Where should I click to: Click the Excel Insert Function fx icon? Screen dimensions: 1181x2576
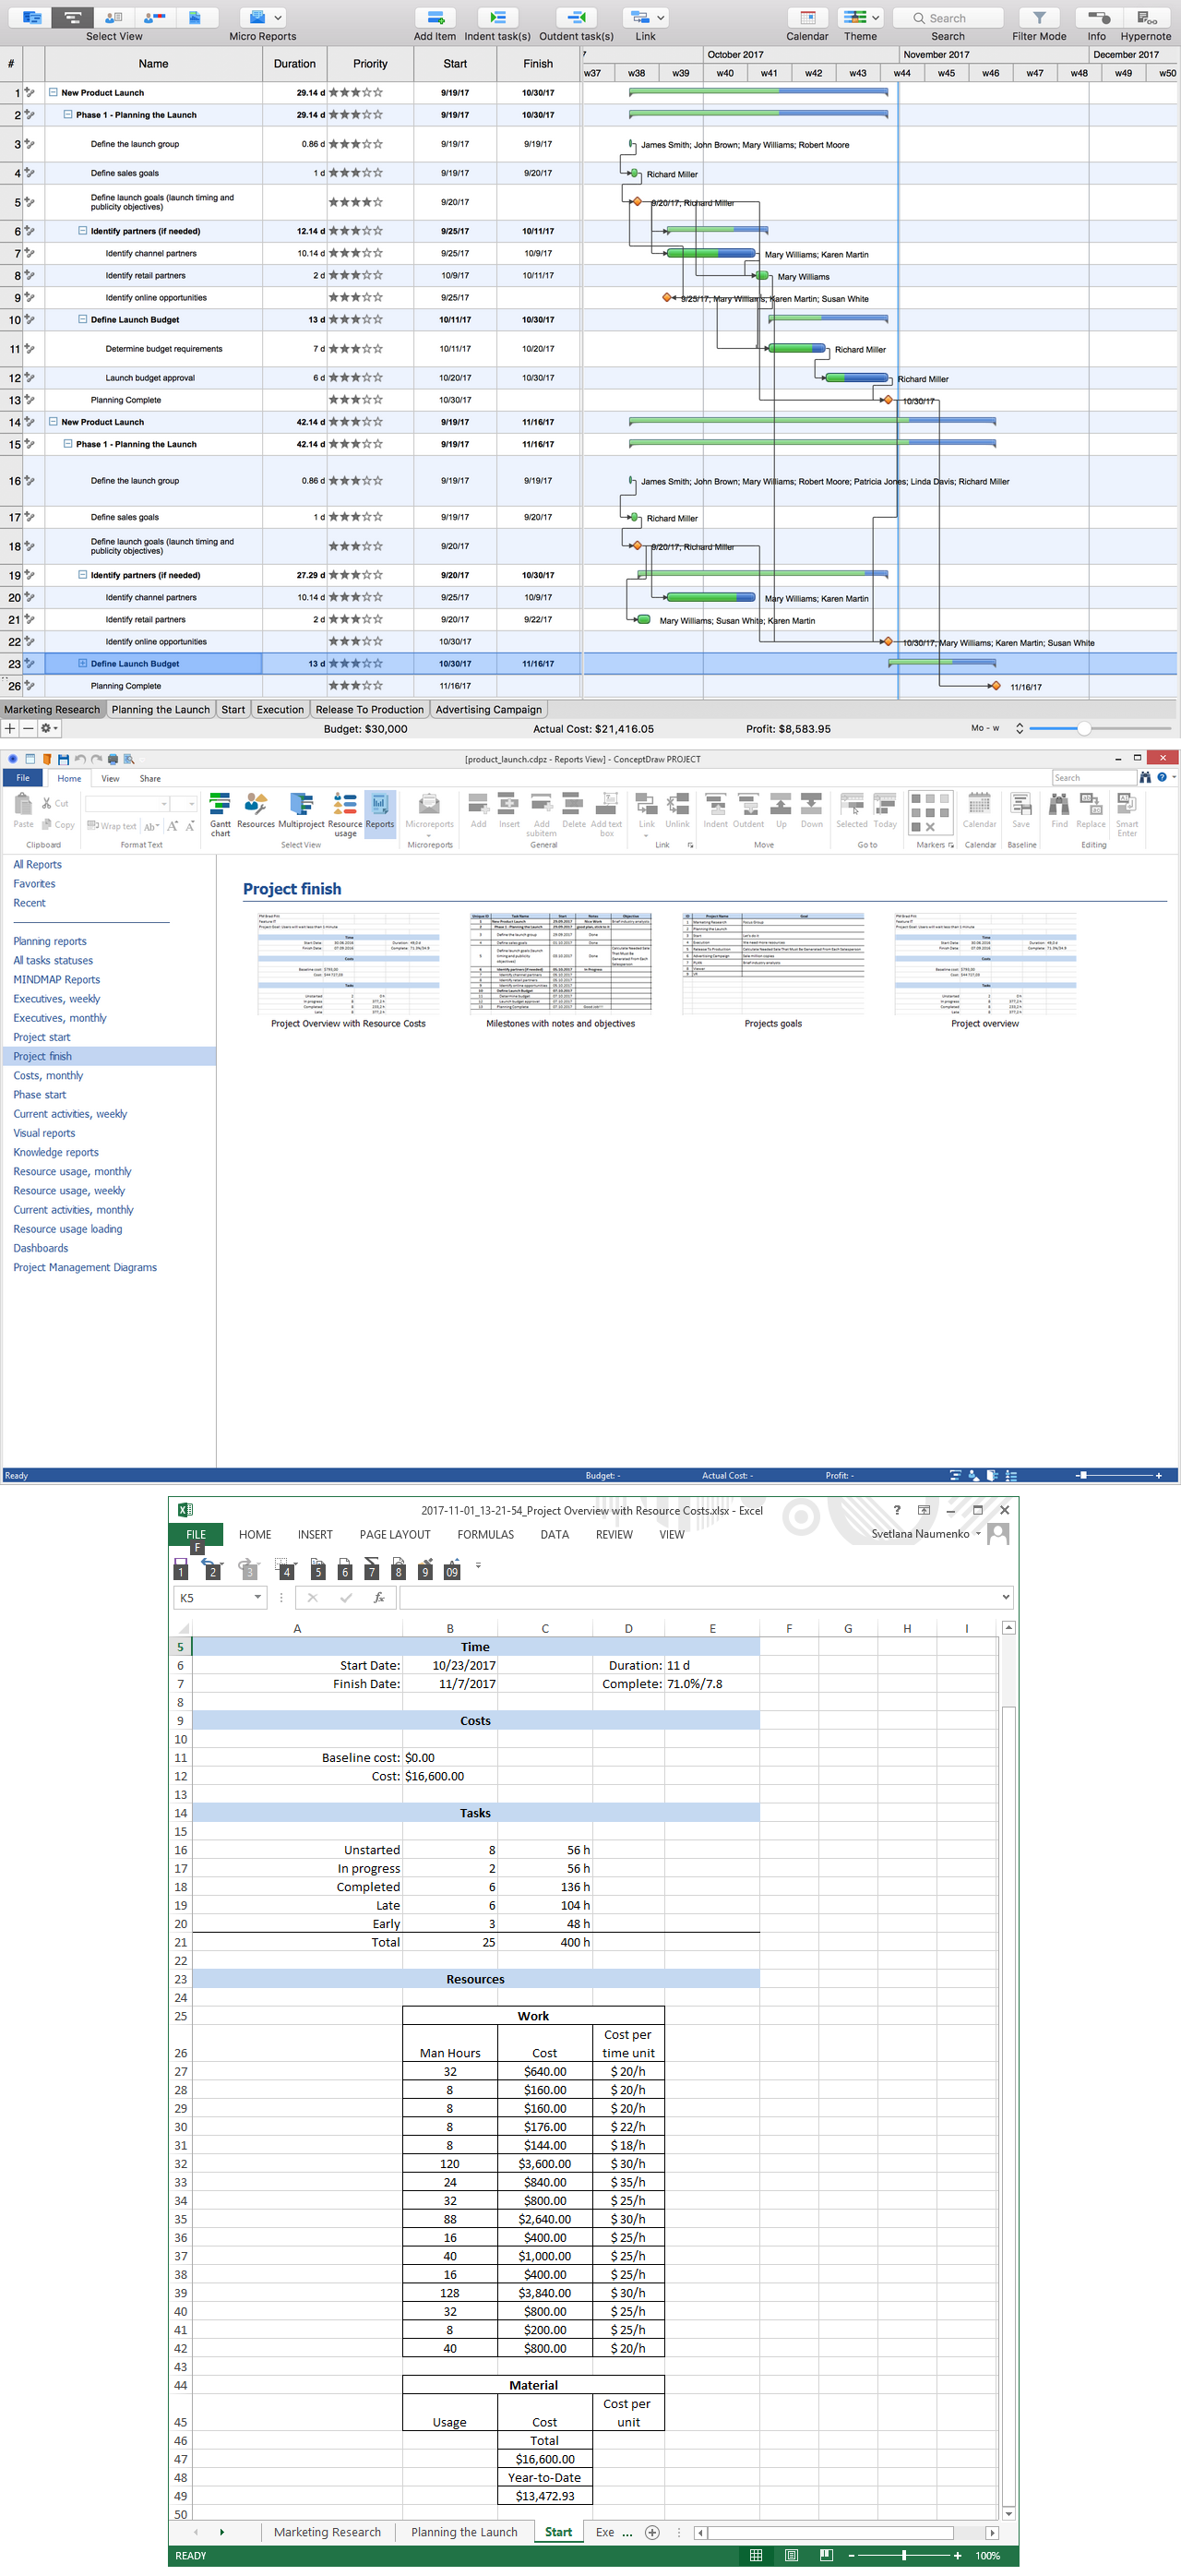379,1597
